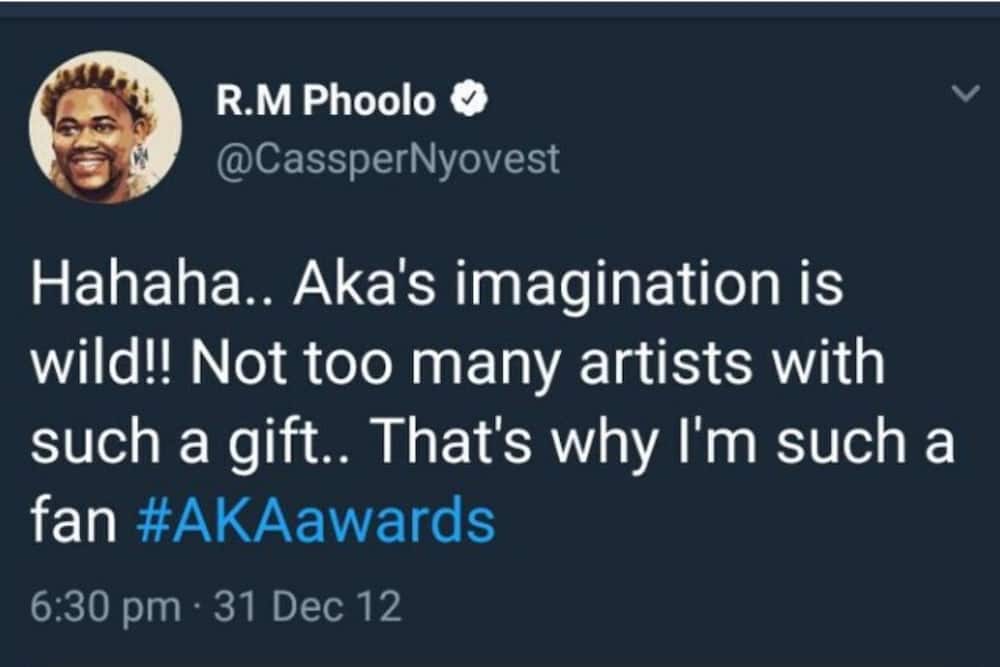Open the #AKAawards hashtag
This screenshot has width=1000, height=667.
tap(316, 520)
